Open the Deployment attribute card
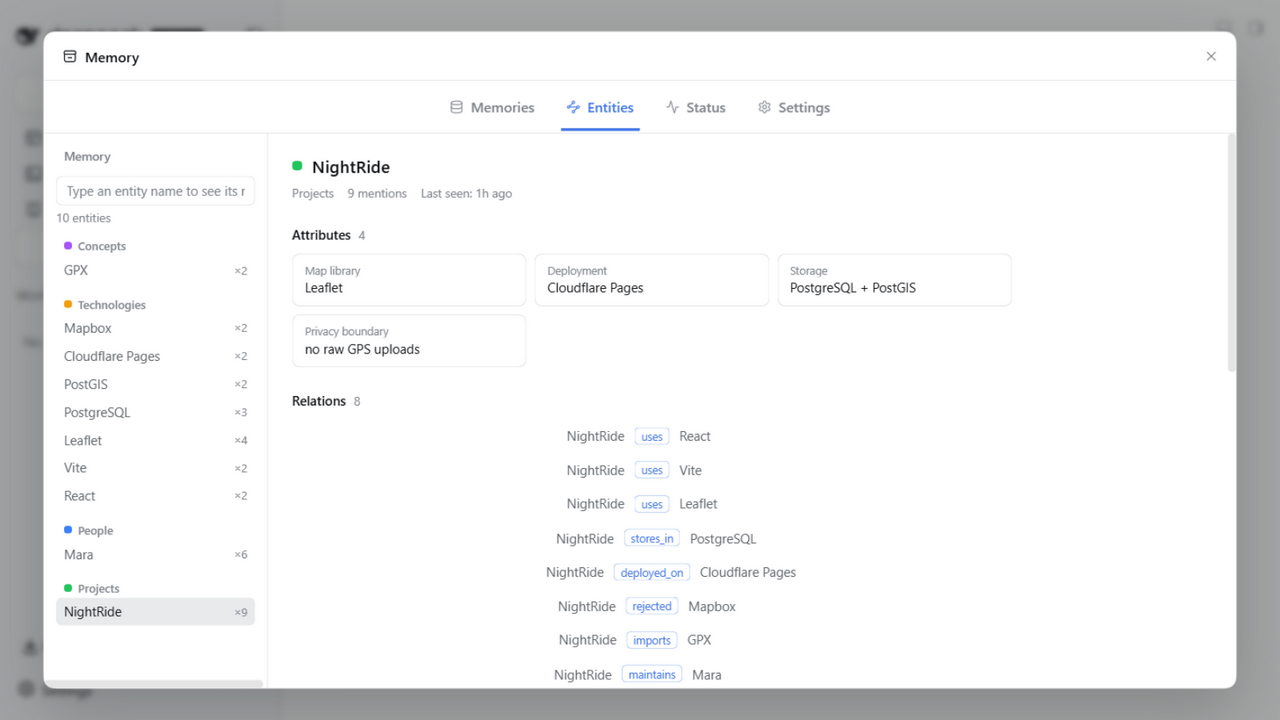Image resolution: width=1280 pixels, height=720 pixels. (x=651, y=279)
